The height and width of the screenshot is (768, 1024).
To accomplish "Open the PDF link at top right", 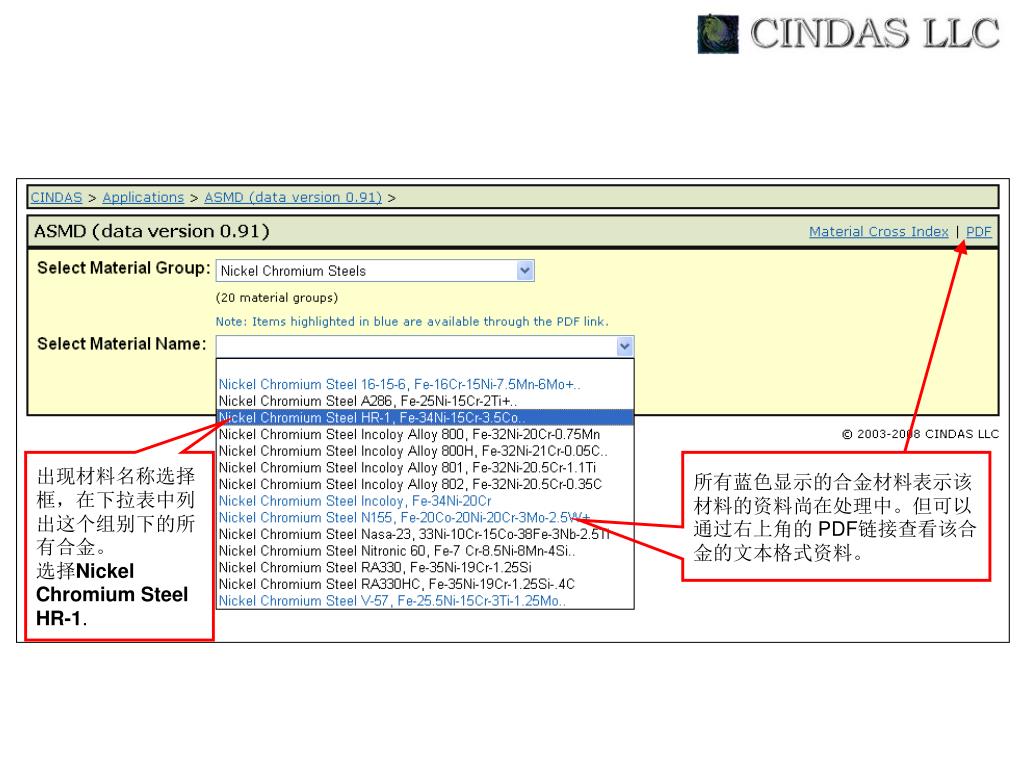I will [978, 231].
